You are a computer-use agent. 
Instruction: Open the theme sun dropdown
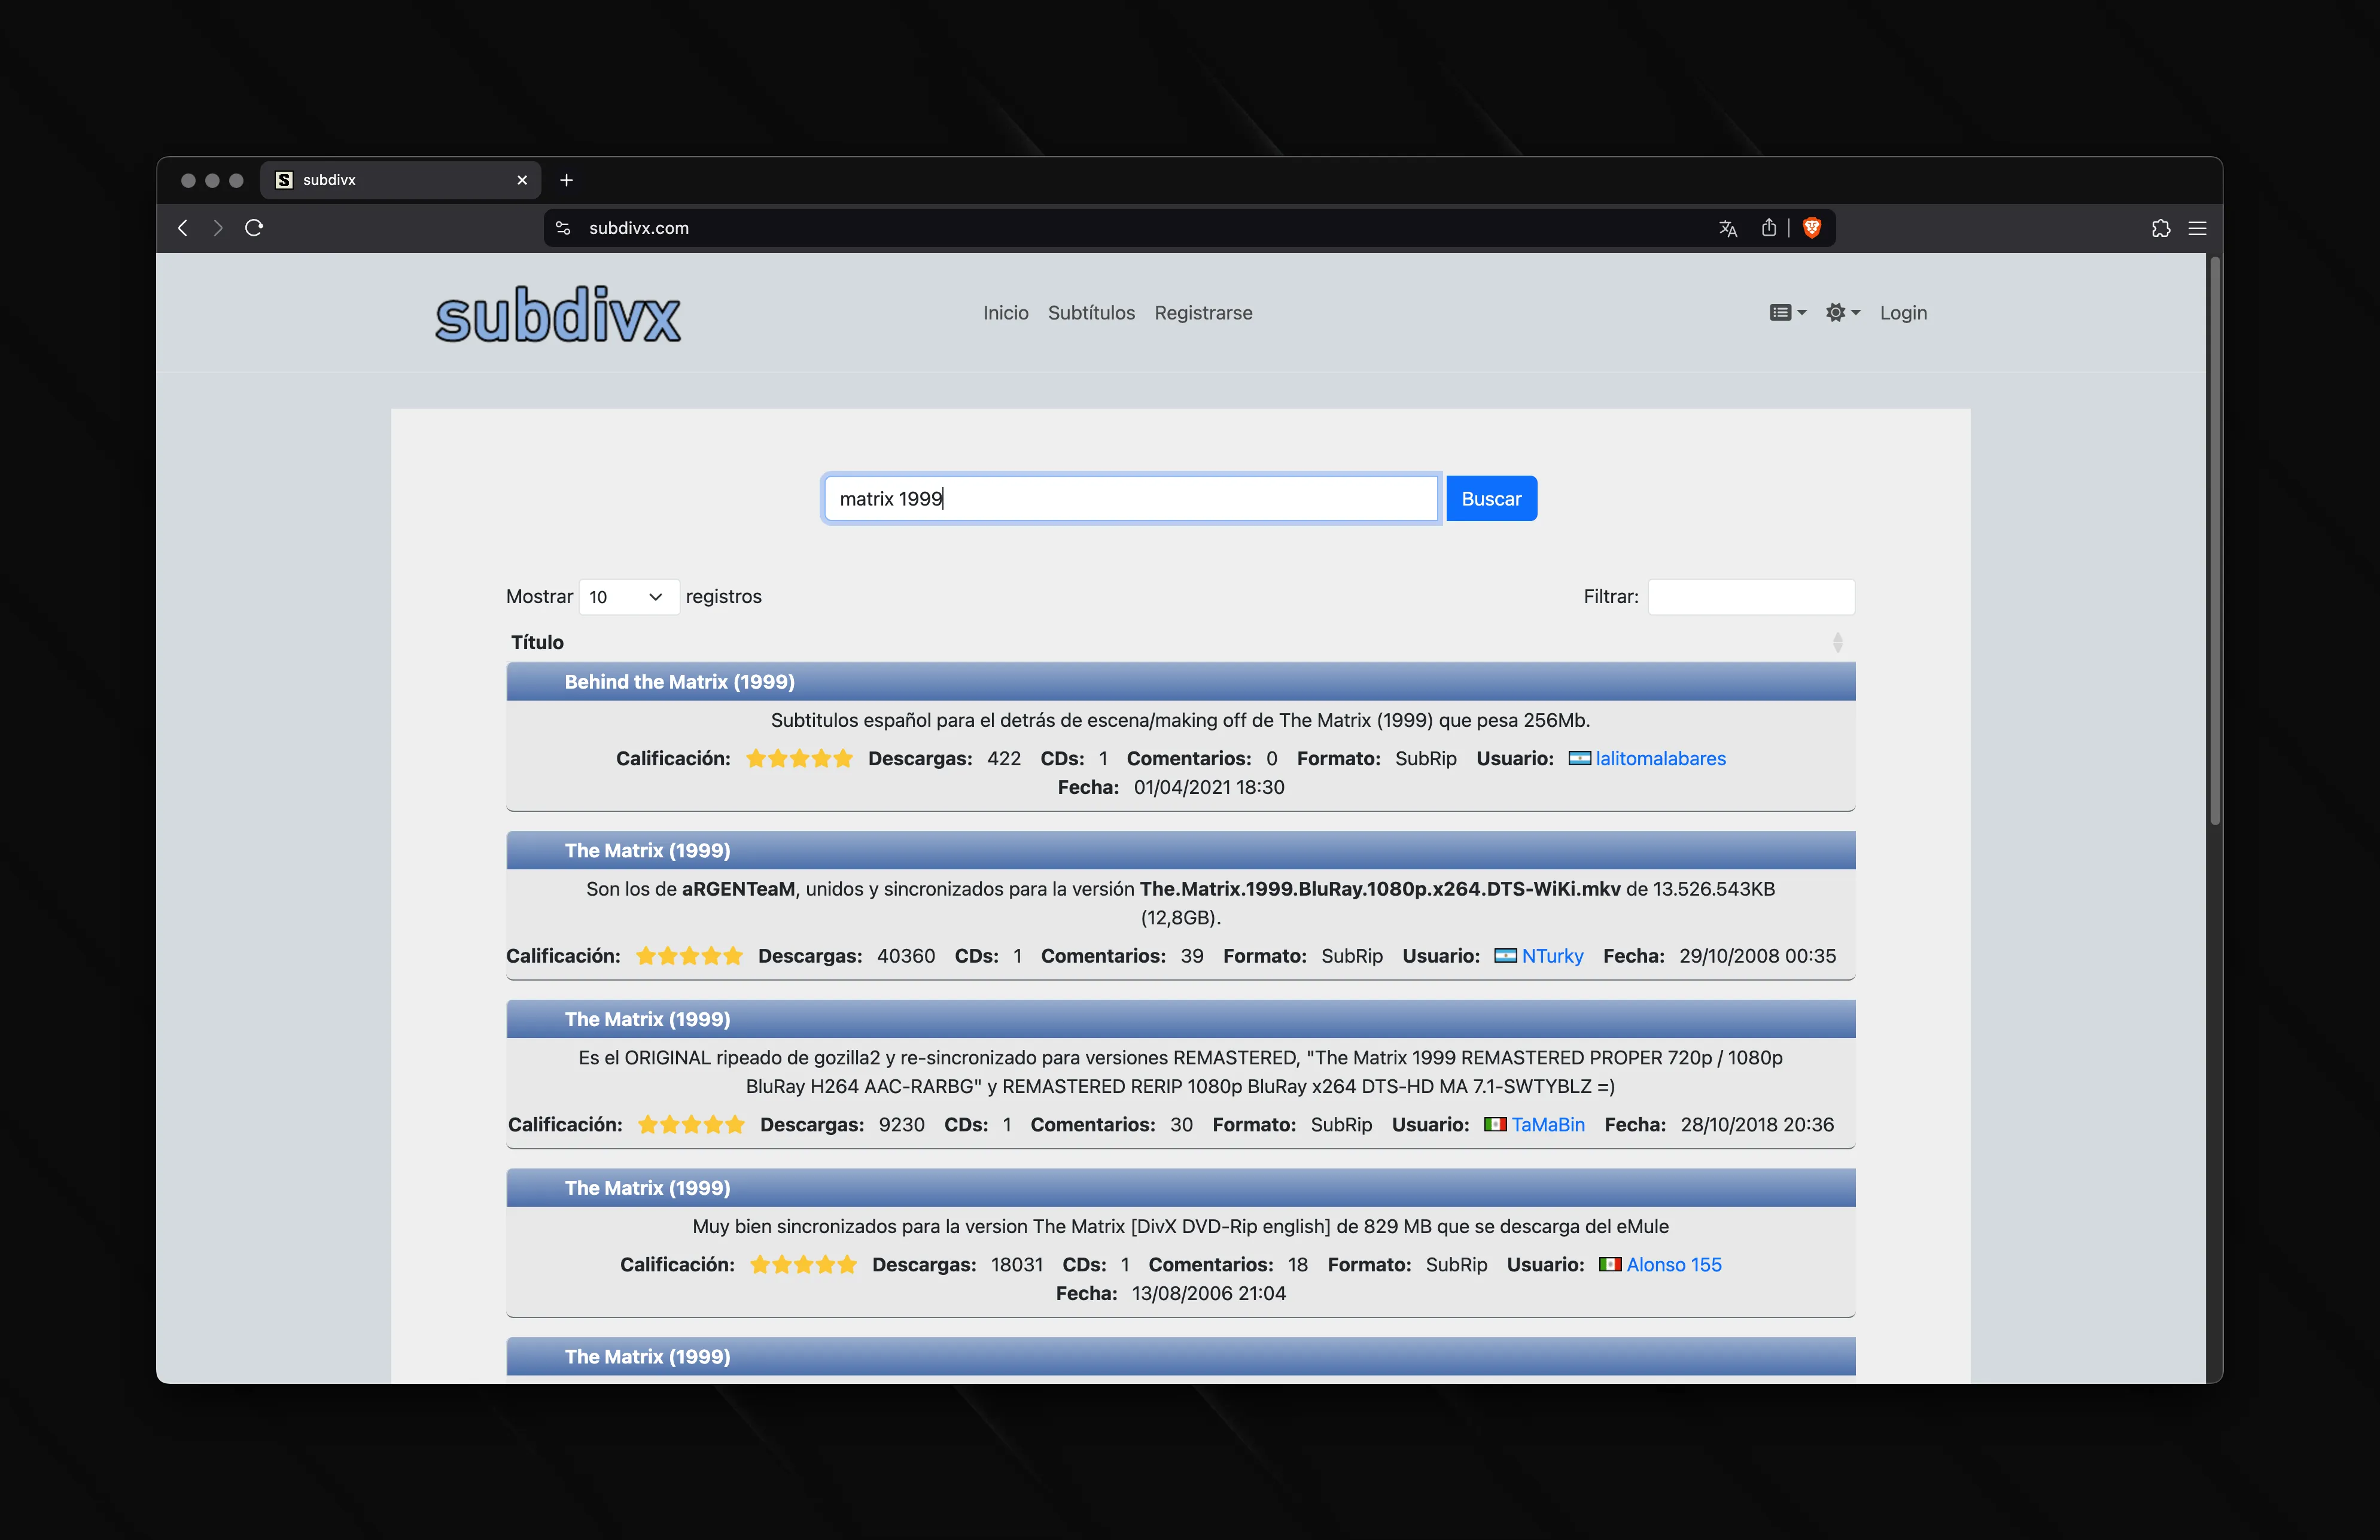click(x=1842, y=313)
